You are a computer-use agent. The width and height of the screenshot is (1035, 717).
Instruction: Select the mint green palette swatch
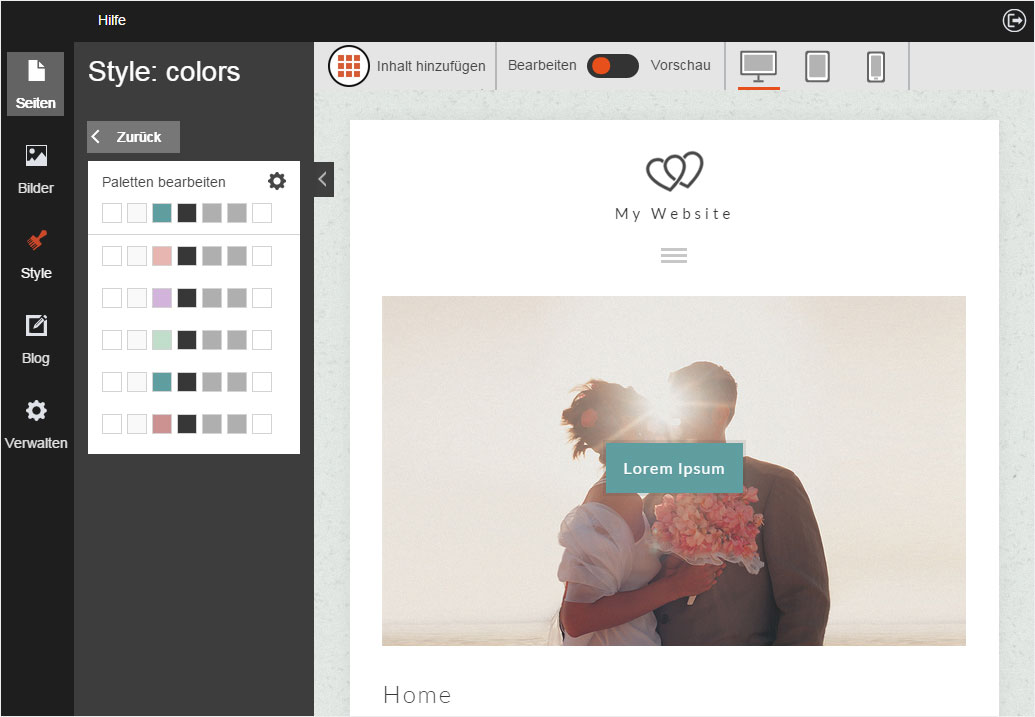pos(162,340)
